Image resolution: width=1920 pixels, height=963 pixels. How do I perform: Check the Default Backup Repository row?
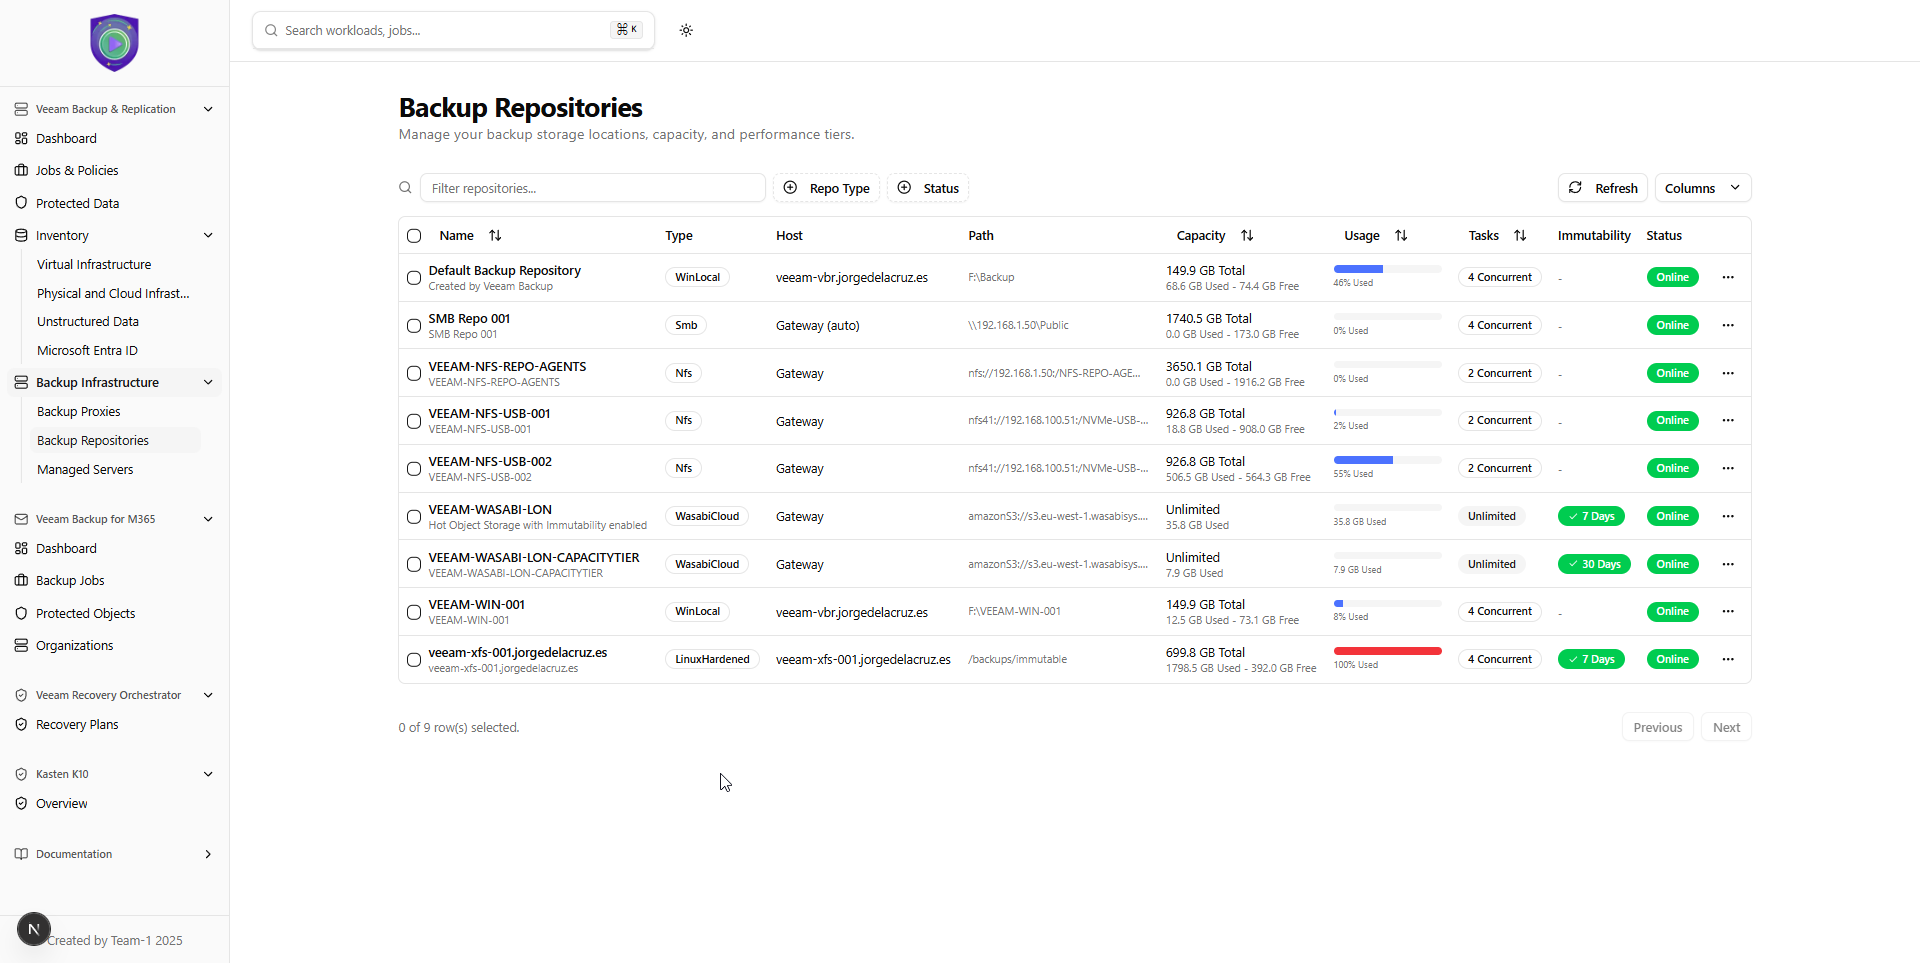(x=414, y=278)
